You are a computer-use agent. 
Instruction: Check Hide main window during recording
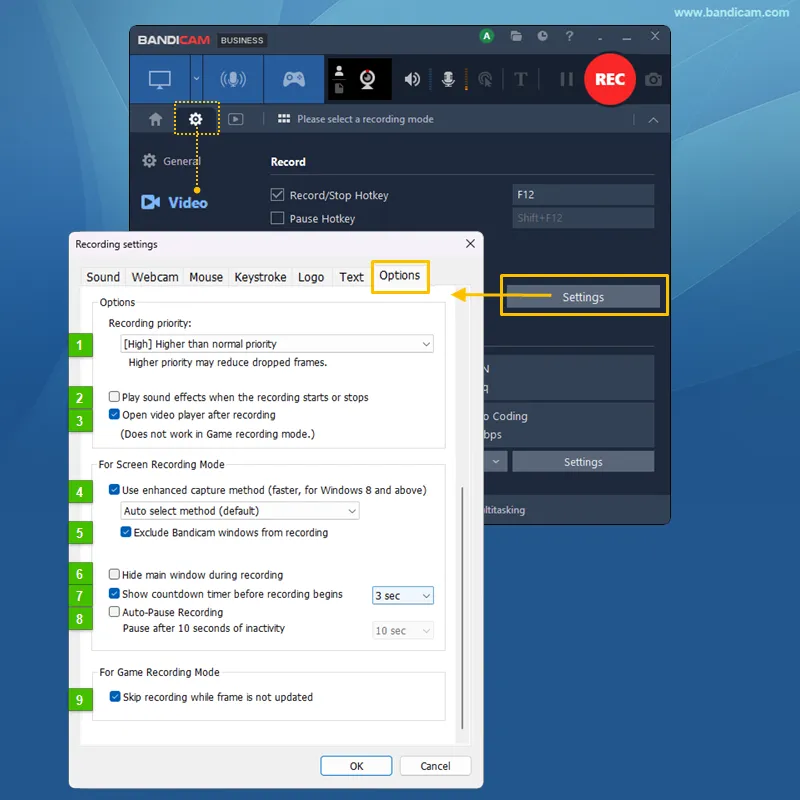tap(114, 574)
